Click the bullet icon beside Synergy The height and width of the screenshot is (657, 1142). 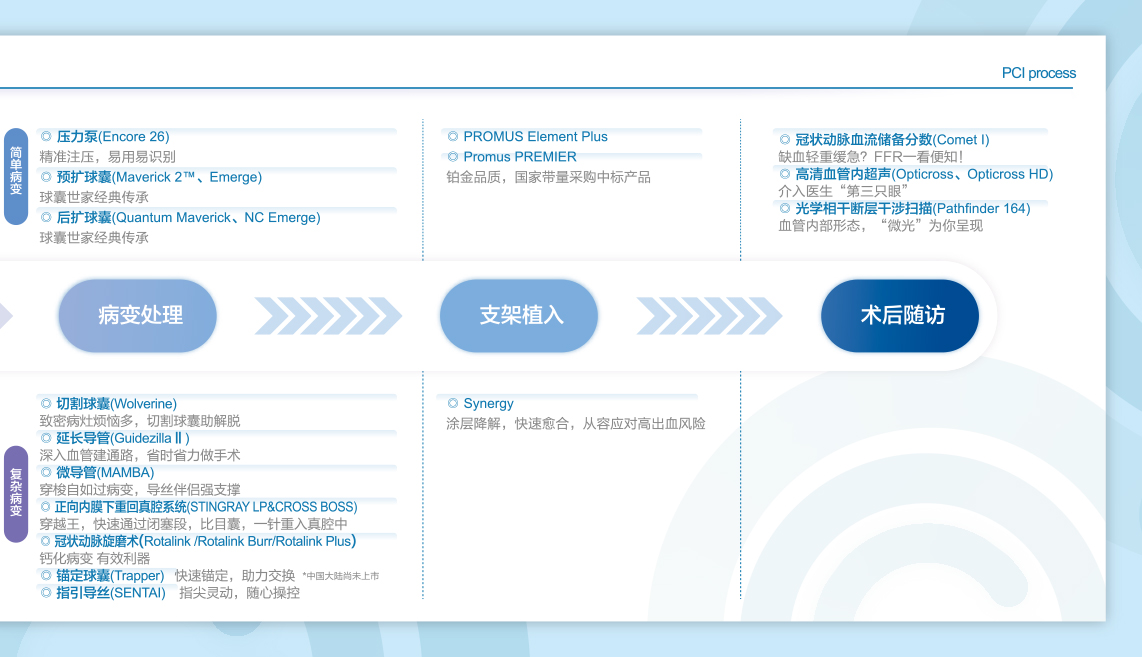(452, 404)
